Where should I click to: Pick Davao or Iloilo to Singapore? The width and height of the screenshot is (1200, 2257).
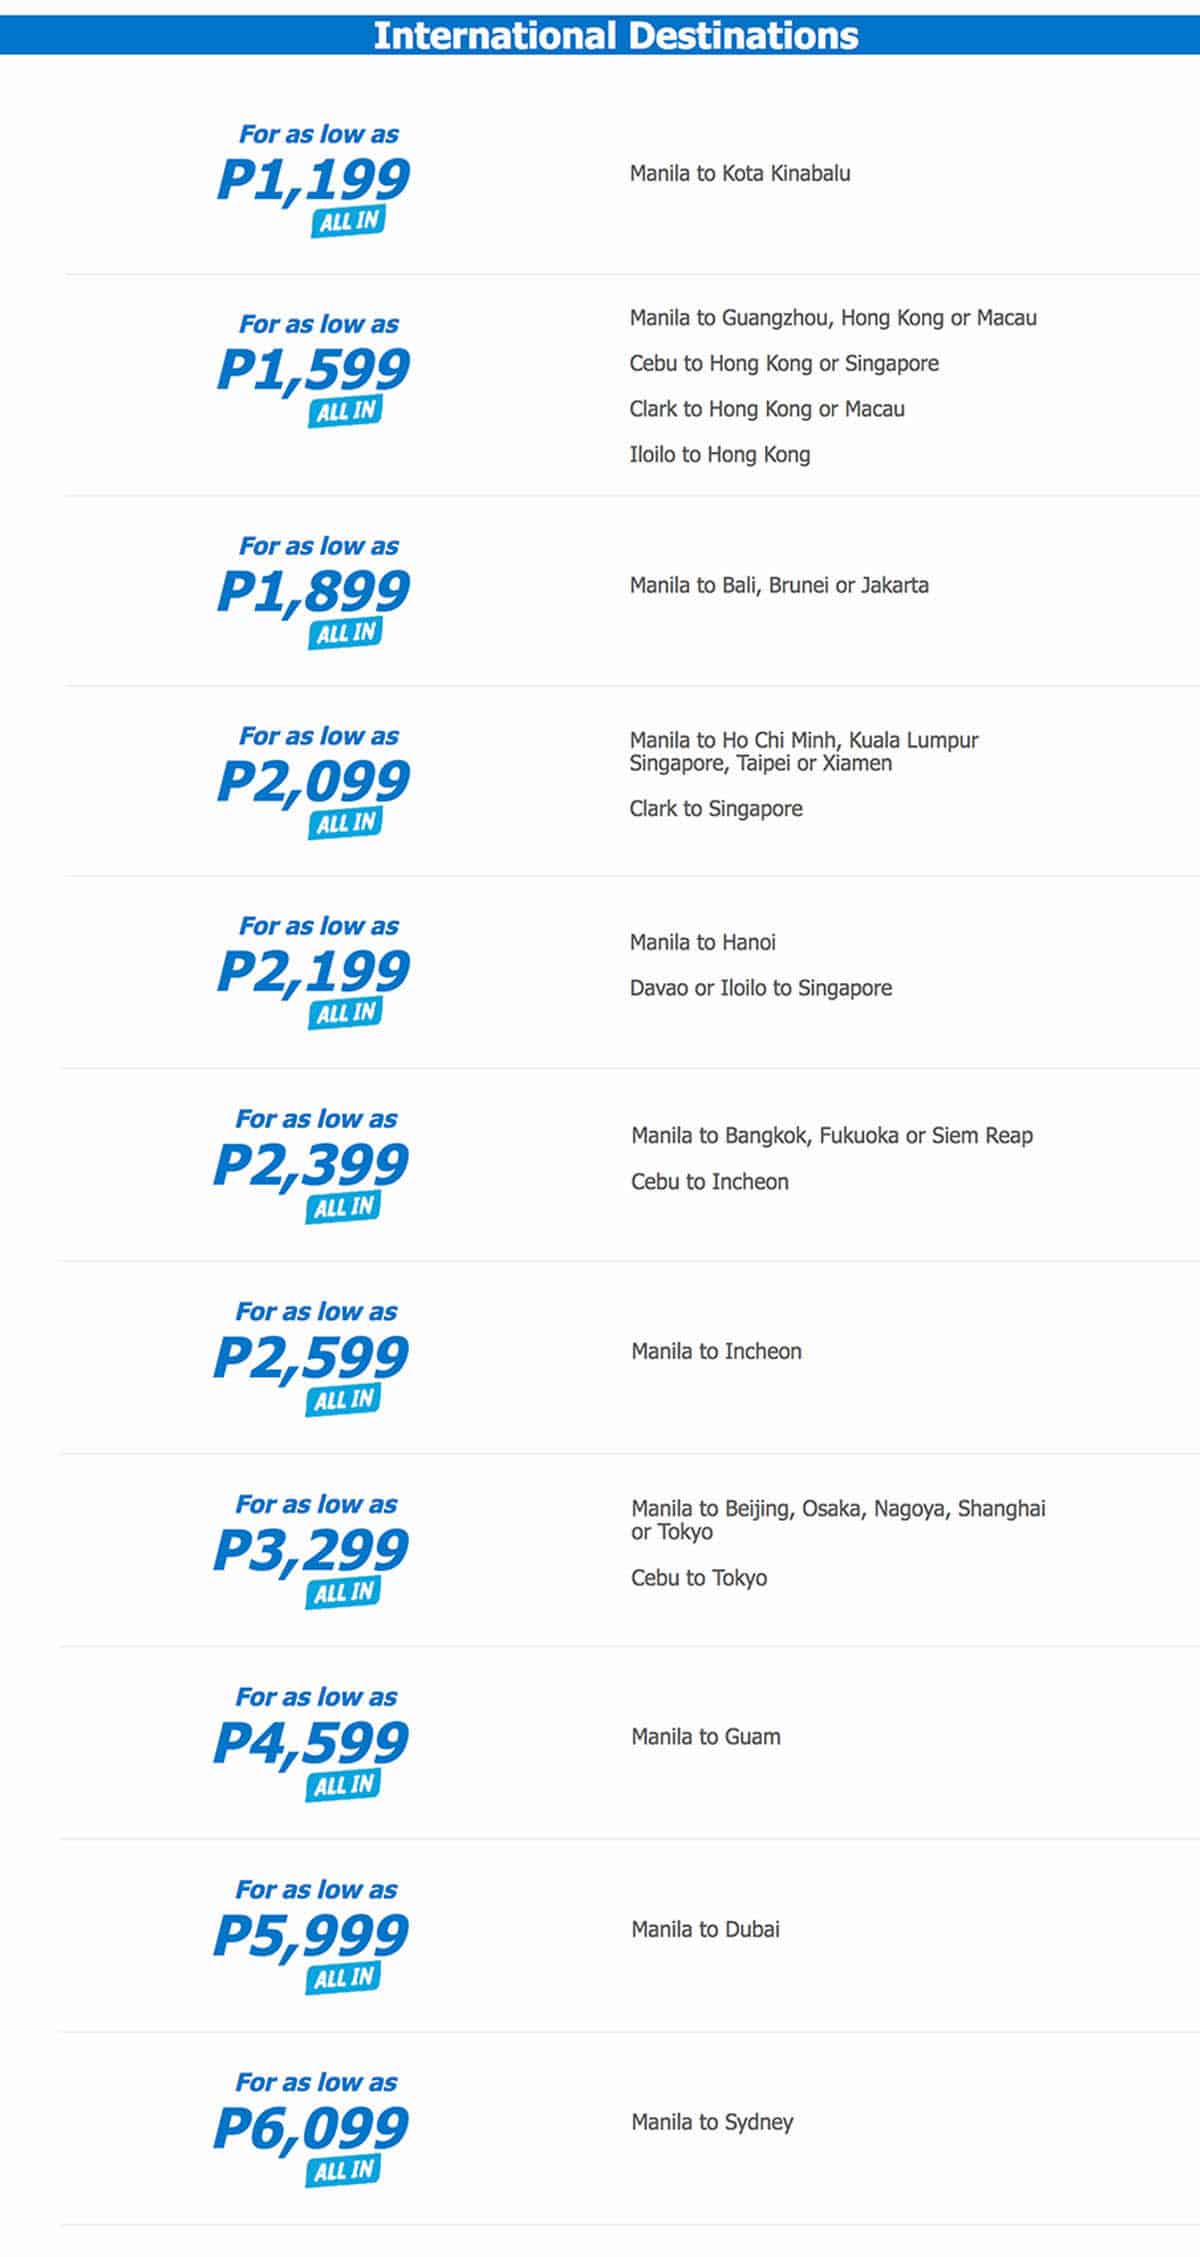pyautogui.click(x=761, y=988)
